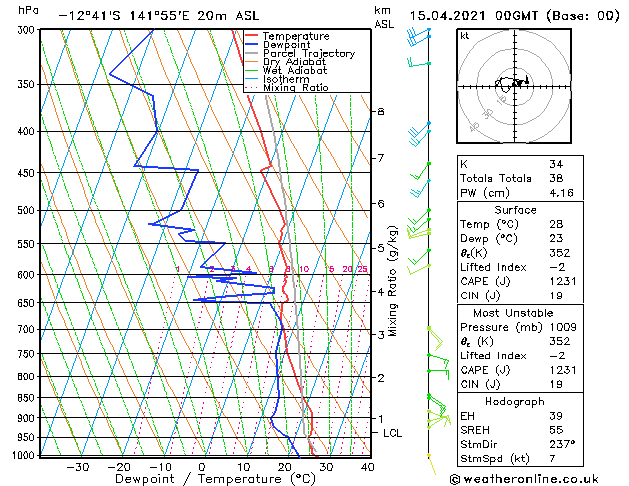This screenshot has height=486, width=629.
Task: Click the Totals Totals value 38
Action: coord(556,178)
